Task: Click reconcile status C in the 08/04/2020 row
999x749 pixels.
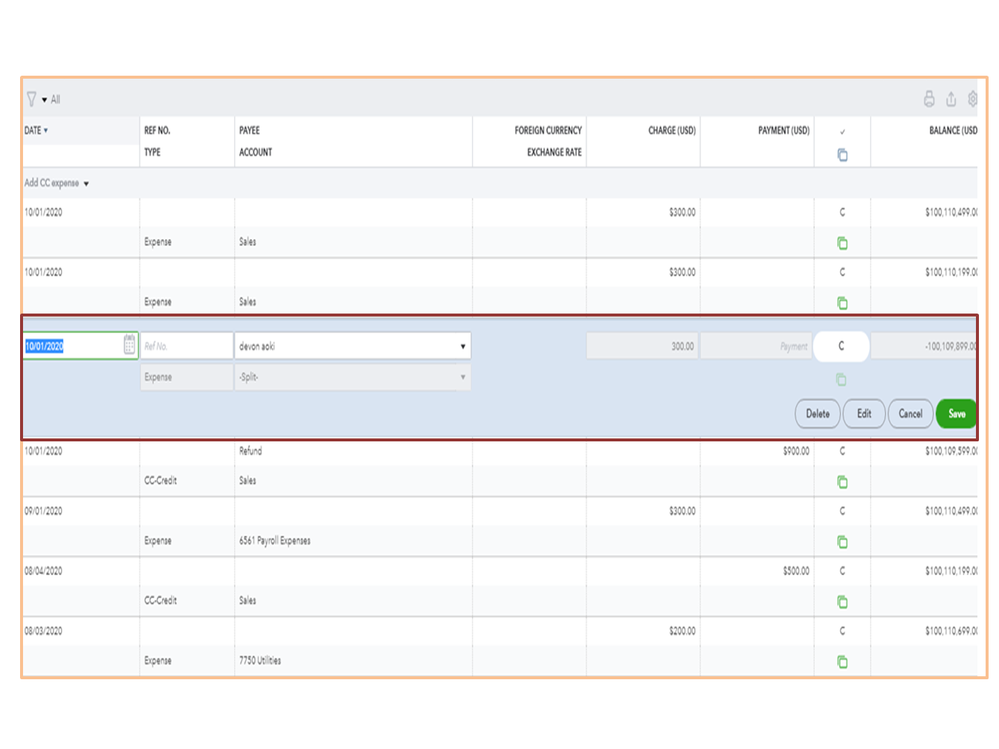Action: (842, 571)
